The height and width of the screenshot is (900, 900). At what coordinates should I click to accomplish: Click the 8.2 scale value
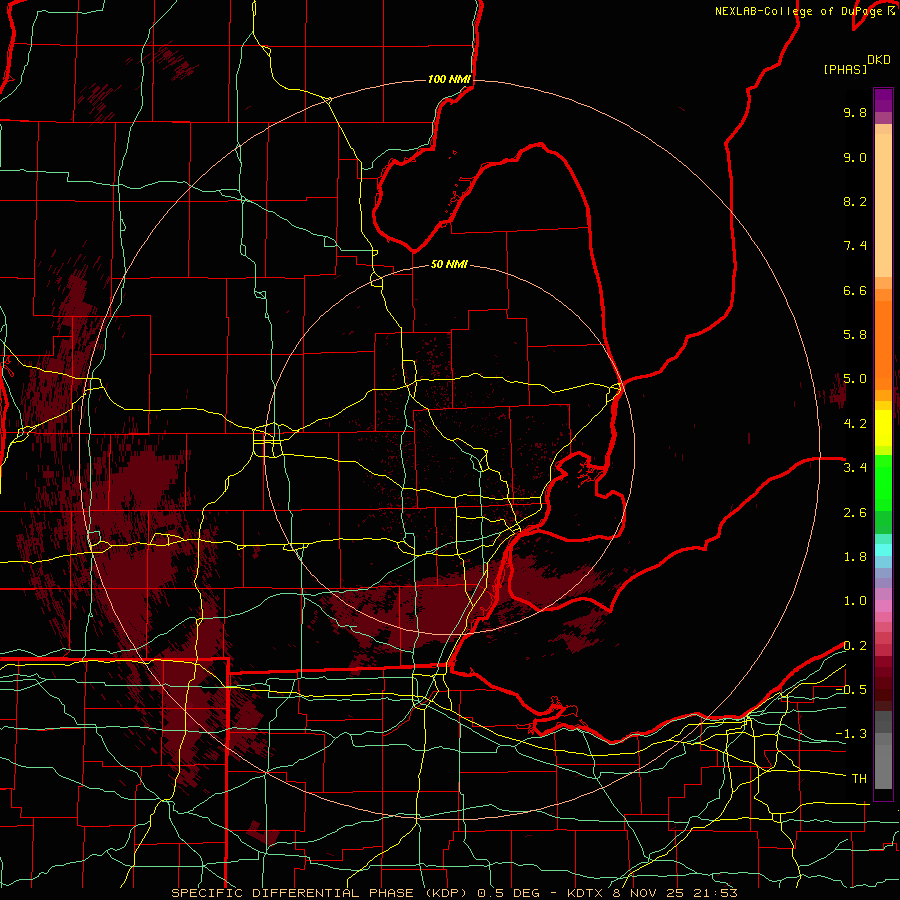[x=855, y=201]
